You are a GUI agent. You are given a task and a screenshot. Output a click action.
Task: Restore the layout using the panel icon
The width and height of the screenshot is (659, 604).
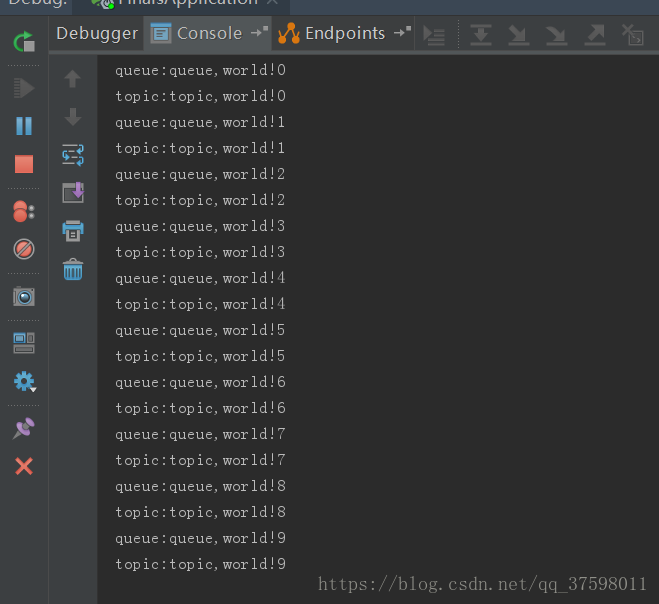pos(24,343)
